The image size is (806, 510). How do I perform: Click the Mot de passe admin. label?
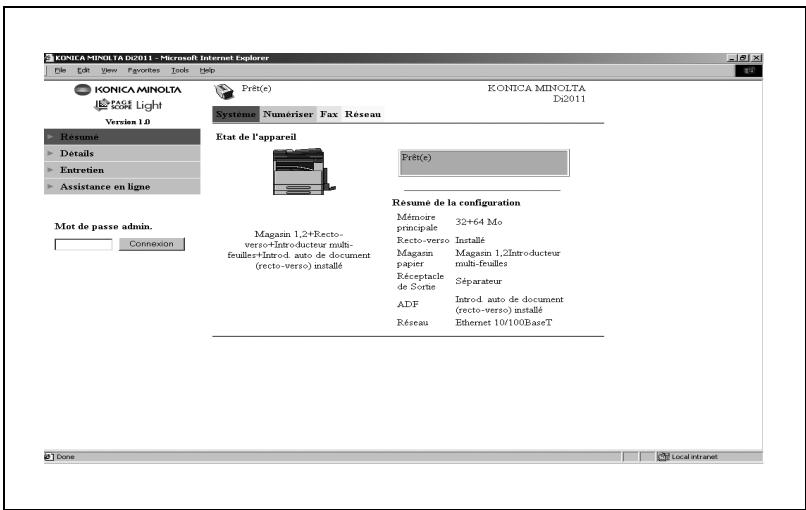[x=103, y=226]
